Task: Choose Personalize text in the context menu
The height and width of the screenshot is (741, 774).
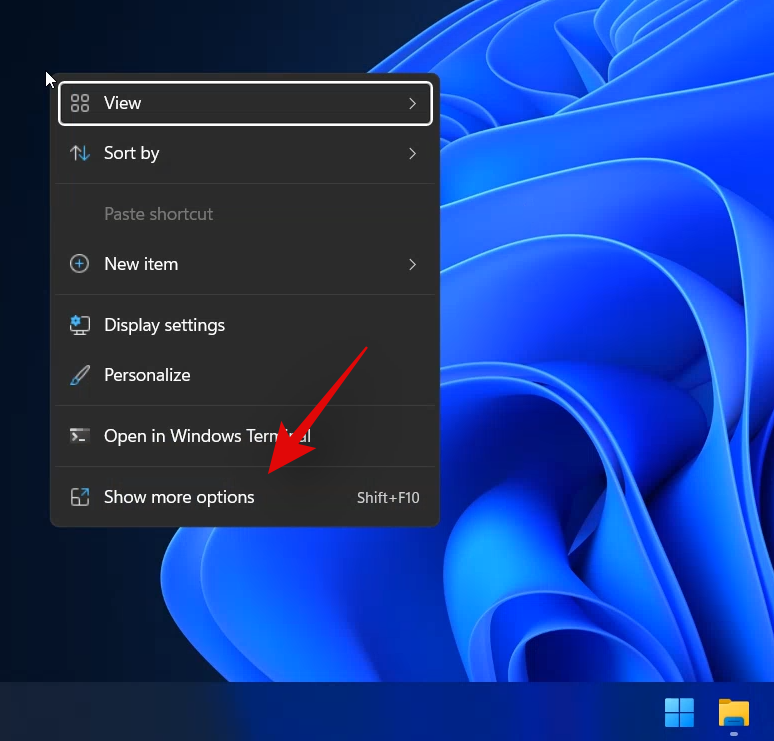Action: 147,375
